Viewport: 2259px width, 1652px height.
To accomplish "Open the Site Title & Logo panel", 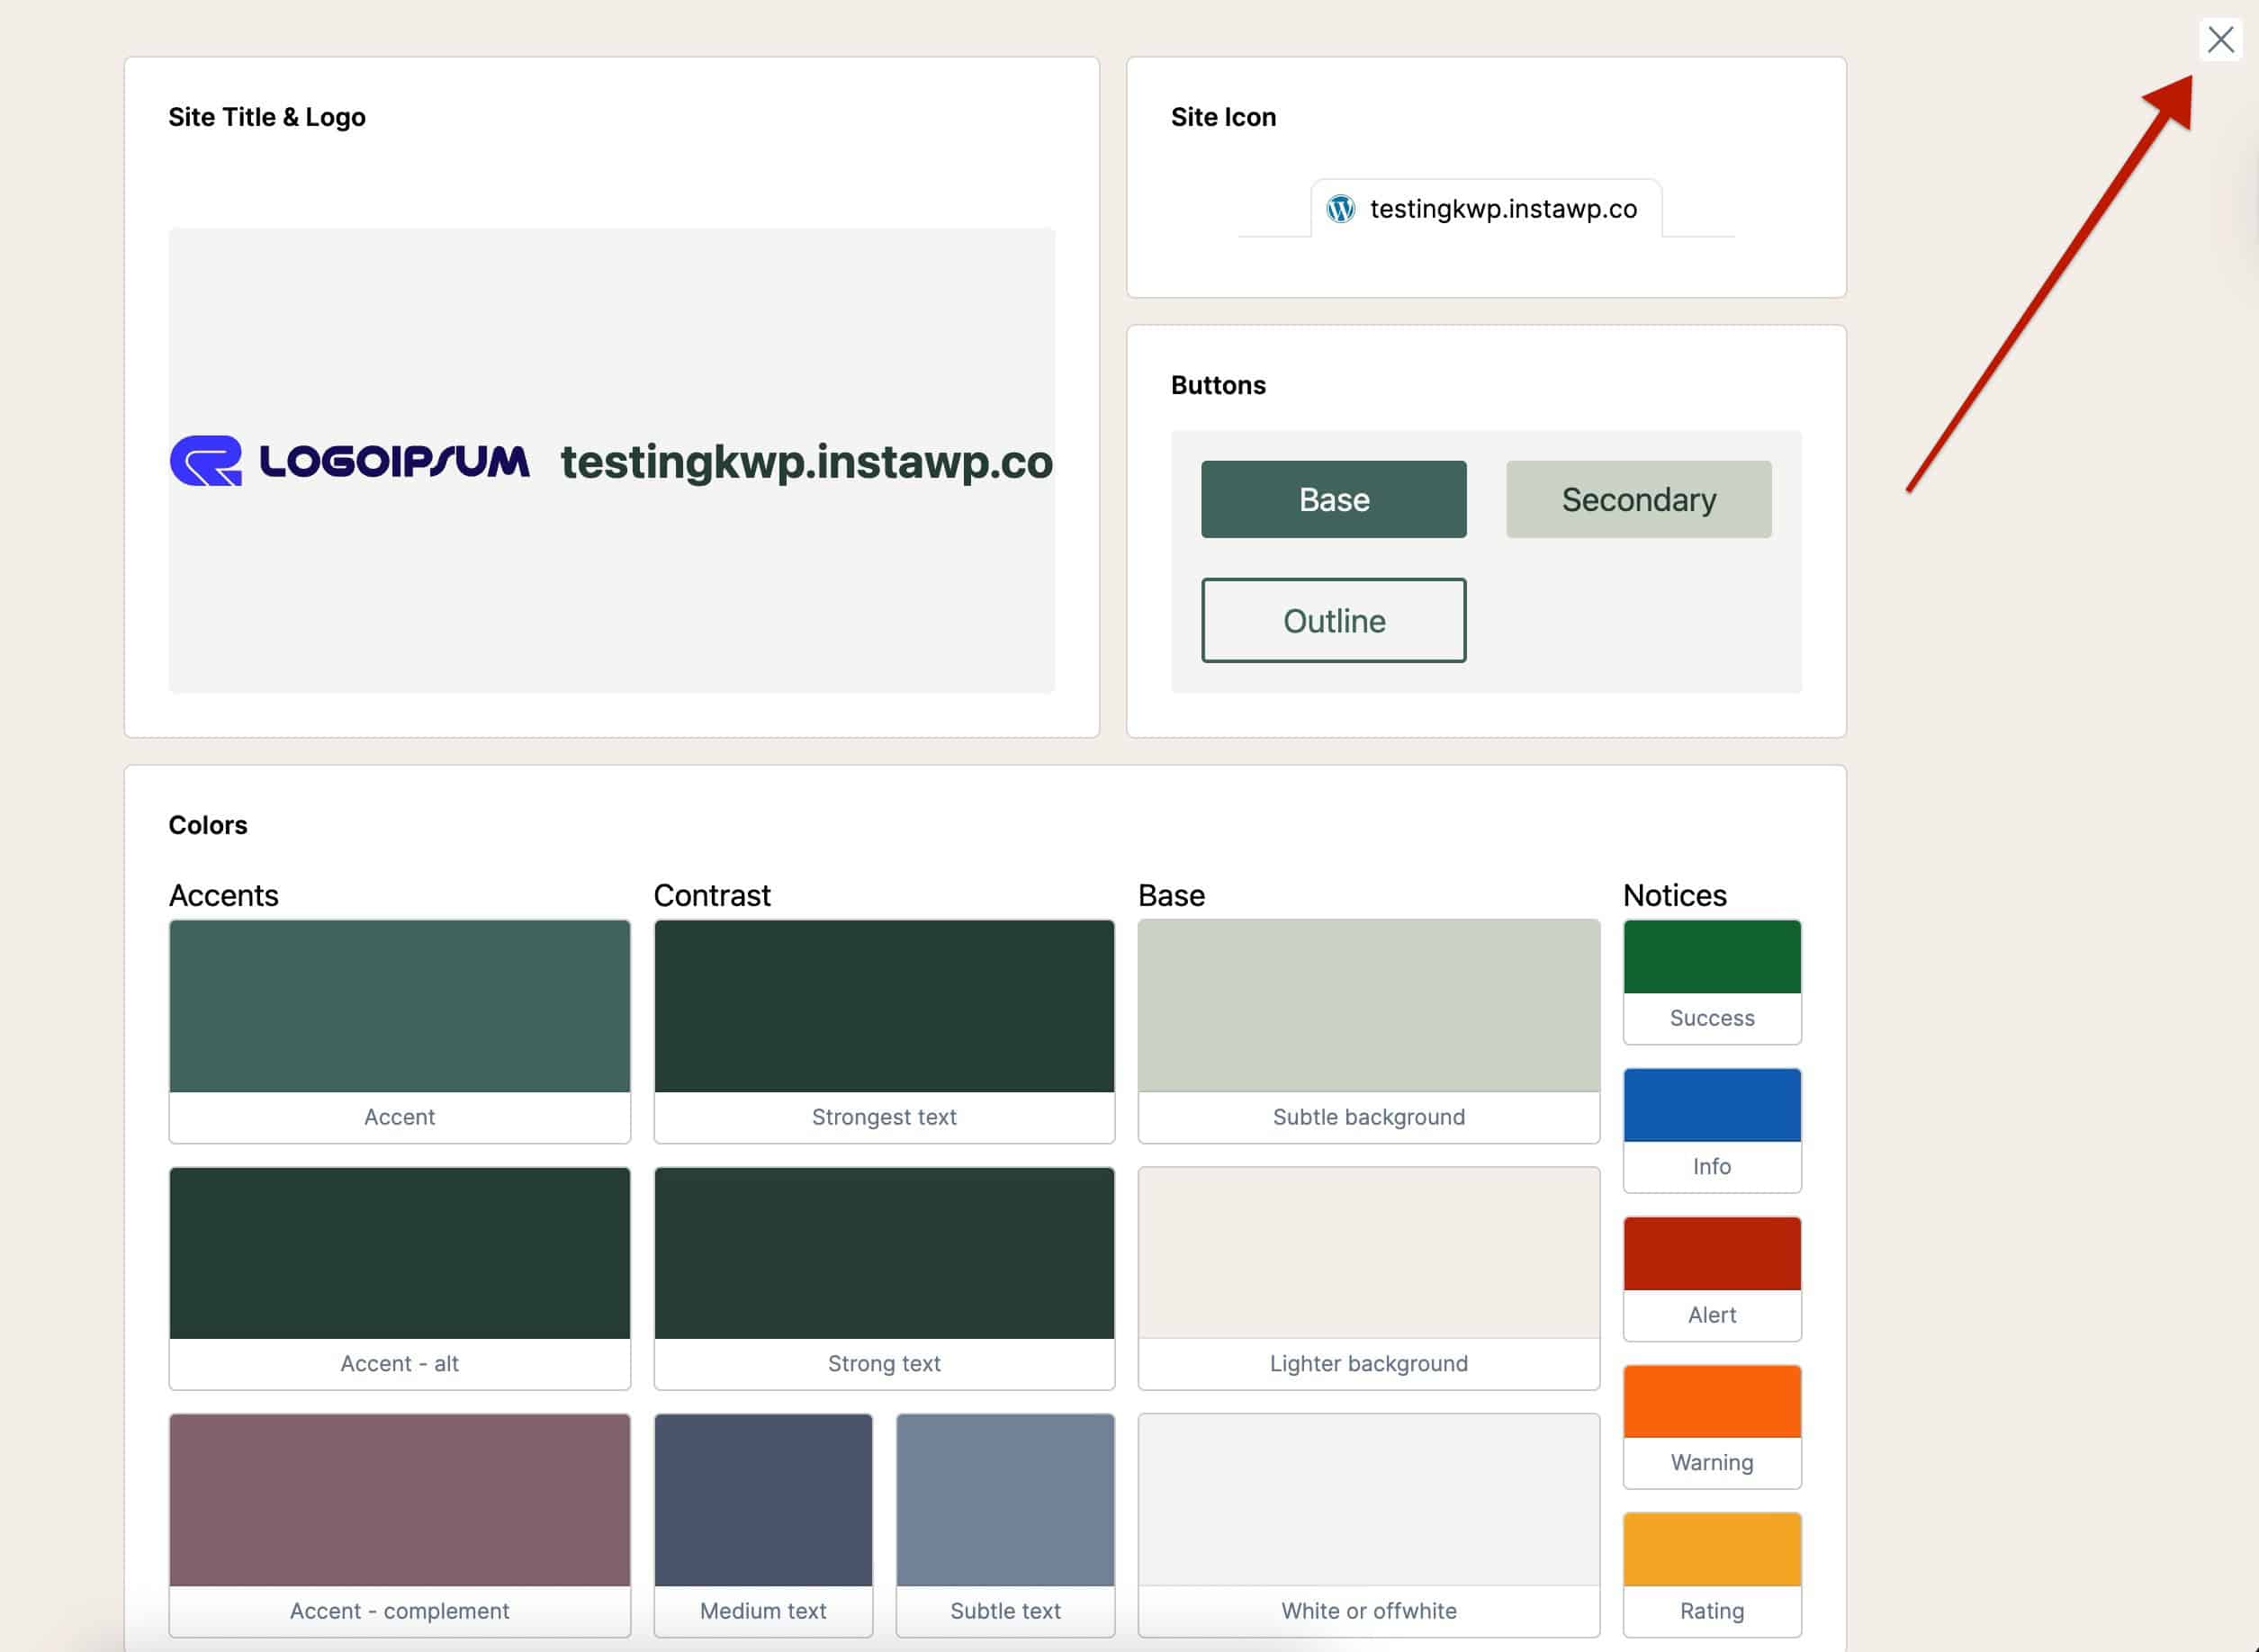I will [267, 116].
